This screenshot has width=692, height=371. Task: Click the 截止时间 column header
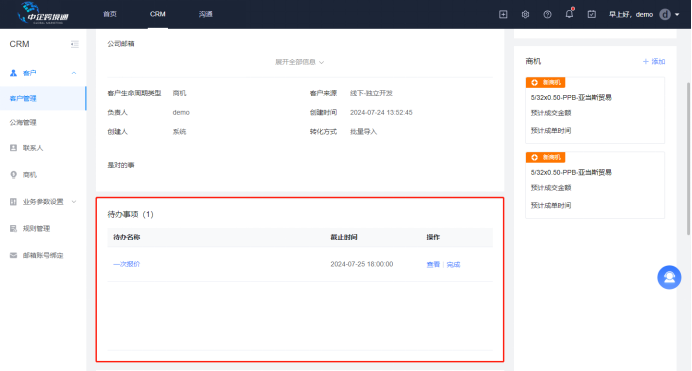pyautogui.click(x=344, y=237)
